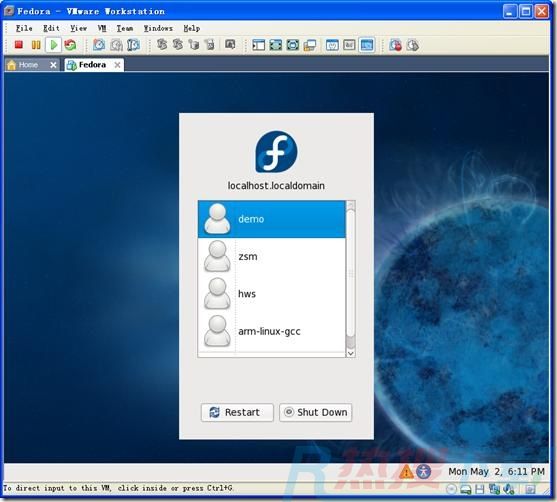557x502 pixels.
Task: Click the red Power Off toolbar icon
Action: point(18,45)
